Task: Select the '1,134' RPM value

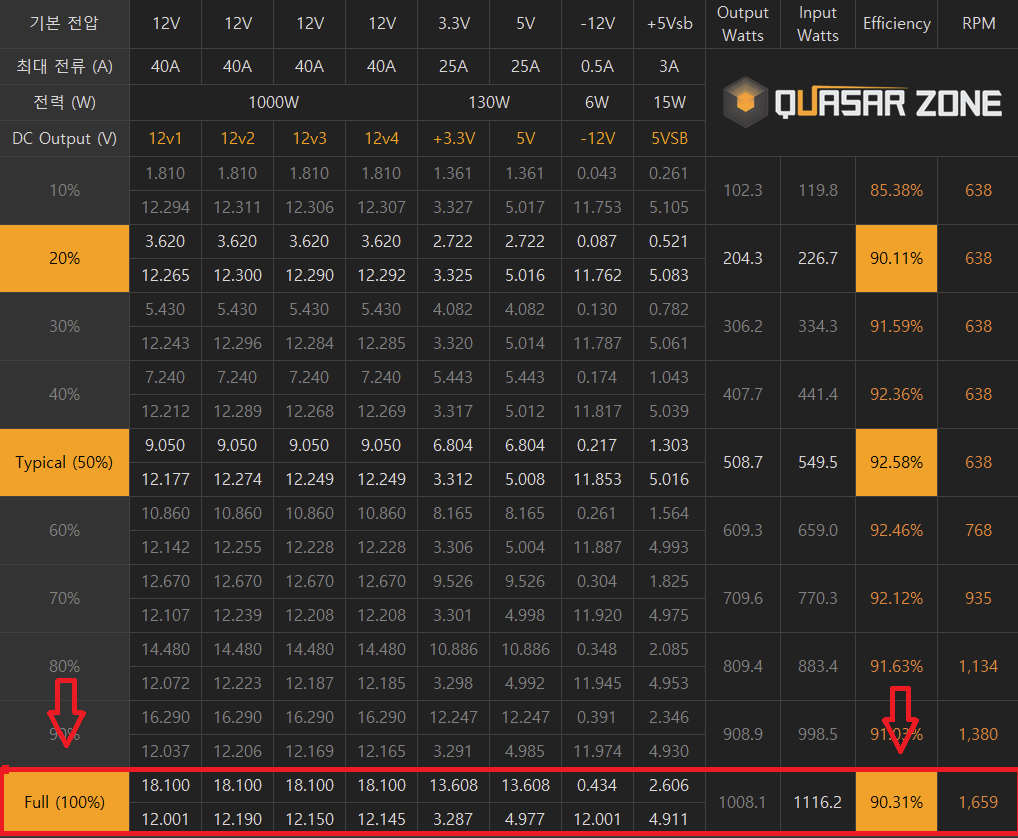Action: point(978,666)
